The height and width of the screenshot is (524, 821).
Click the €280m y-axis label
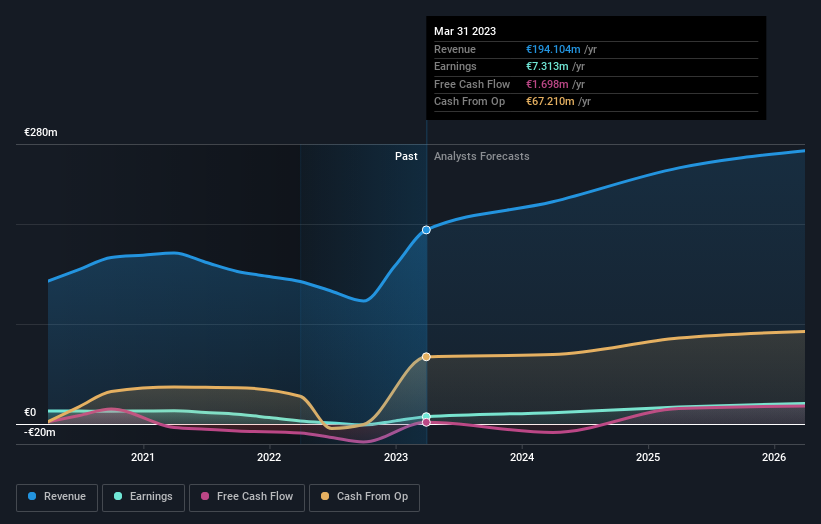[41, 132]
